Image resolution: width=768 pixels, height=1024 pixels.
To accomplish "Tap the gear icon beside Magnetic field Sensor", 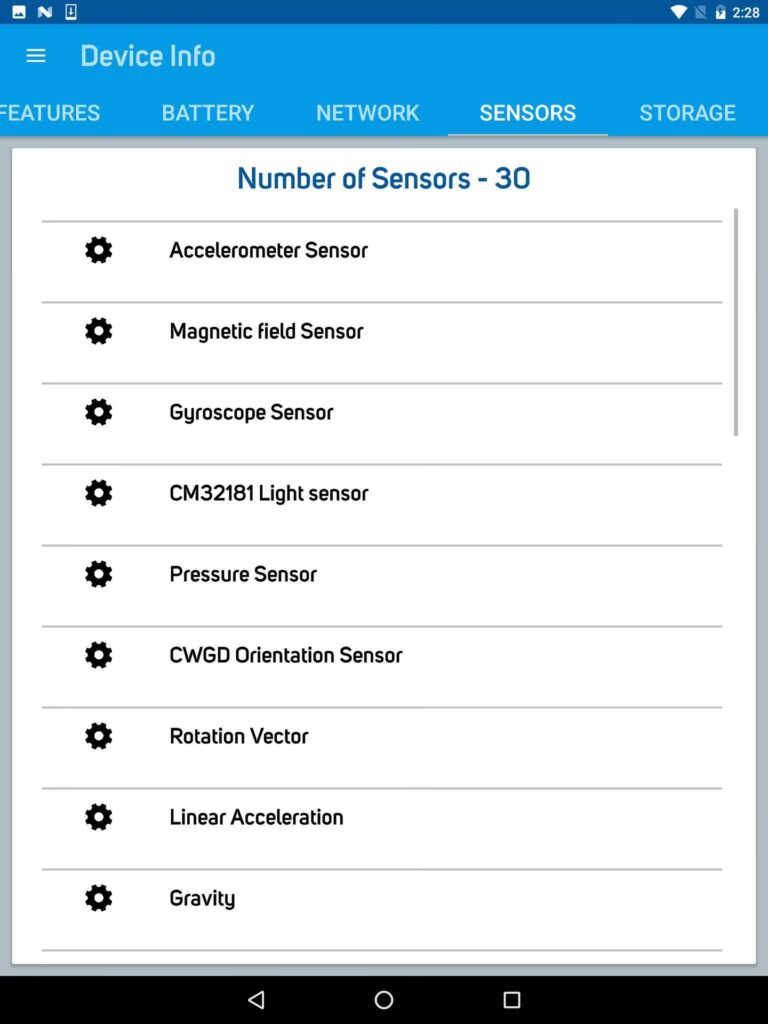I will tap(98, 331).
